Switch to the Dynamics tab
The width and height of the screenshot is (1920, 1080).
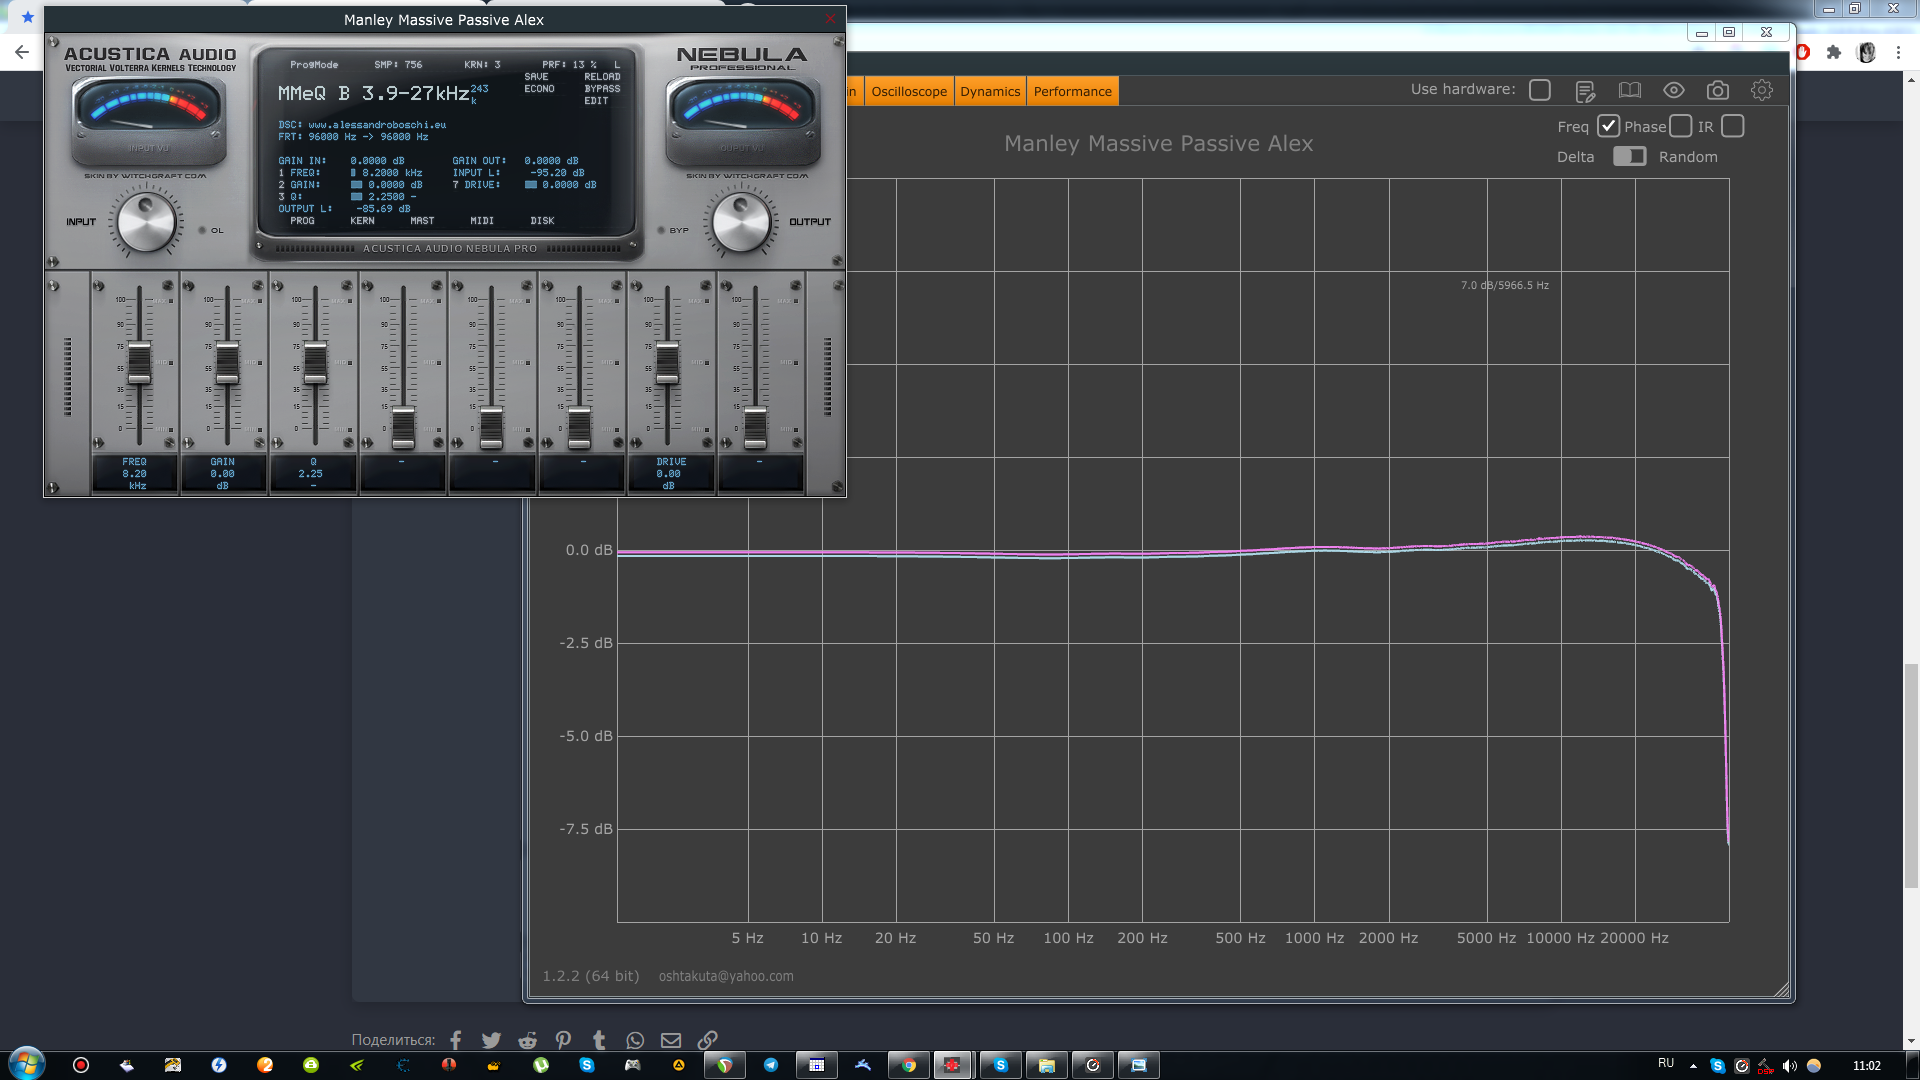click(x=990, y=91)
